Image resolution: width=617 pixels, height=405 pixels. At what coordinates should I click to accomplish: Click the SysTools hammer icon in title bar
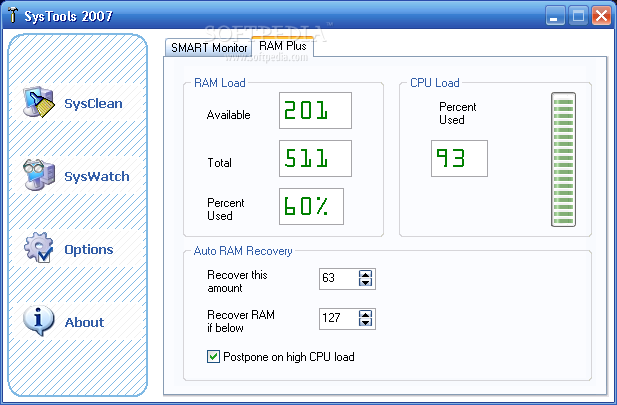point(13,15)
